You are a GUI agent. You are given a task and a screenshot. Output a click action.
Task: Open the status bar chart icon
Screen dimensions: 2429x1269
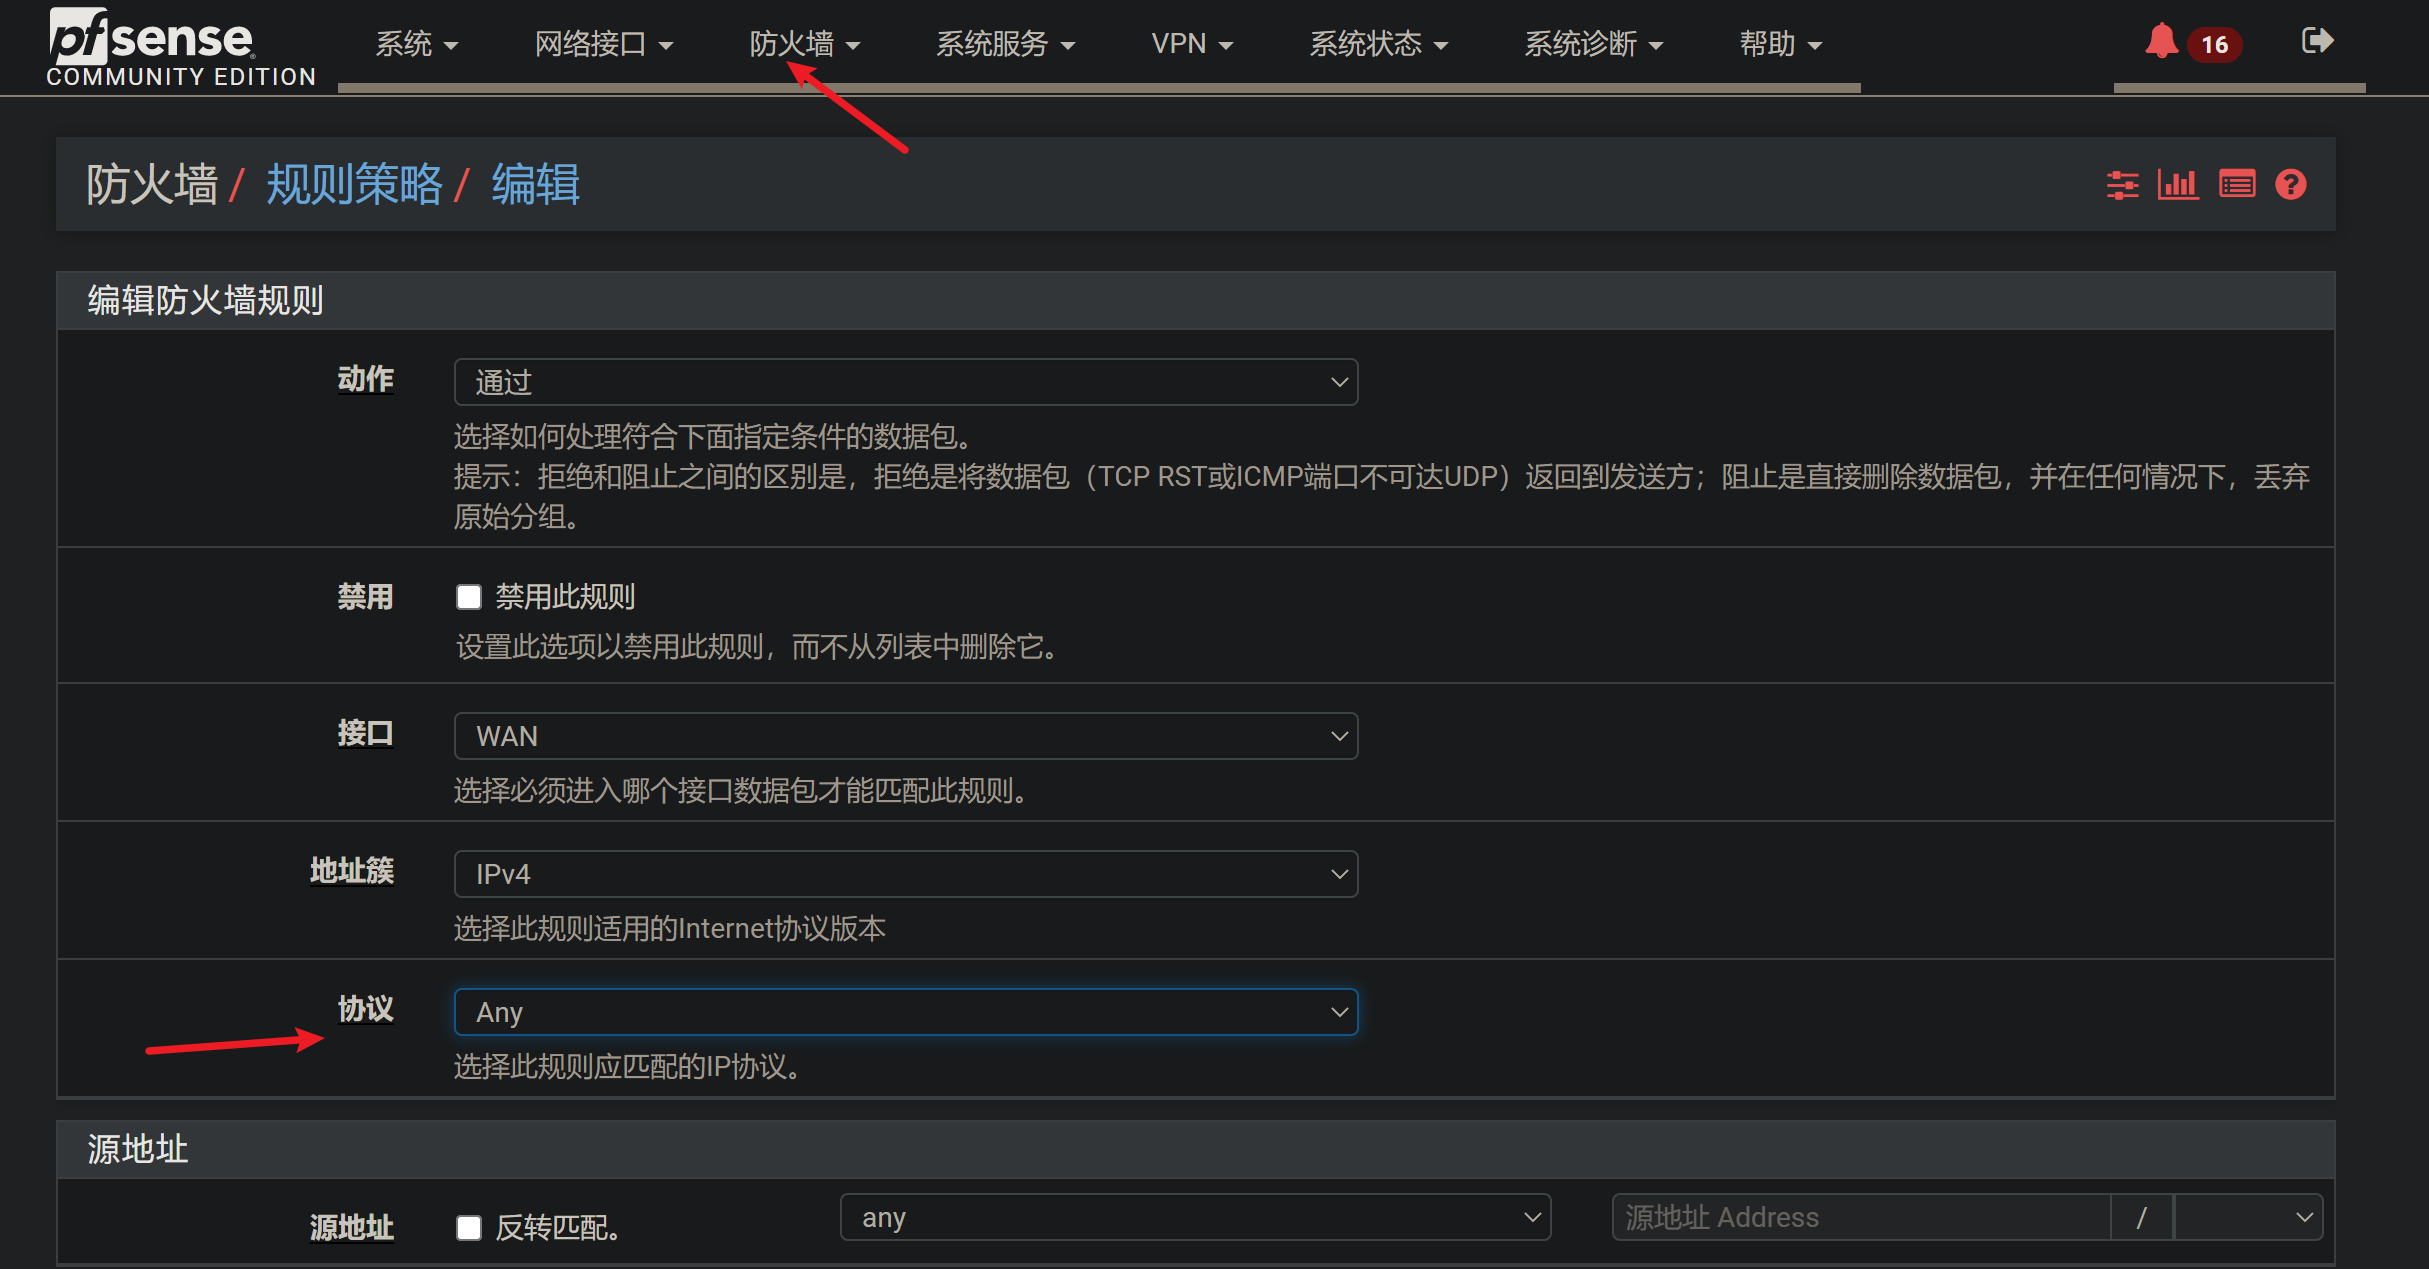tap(2177, 185)
